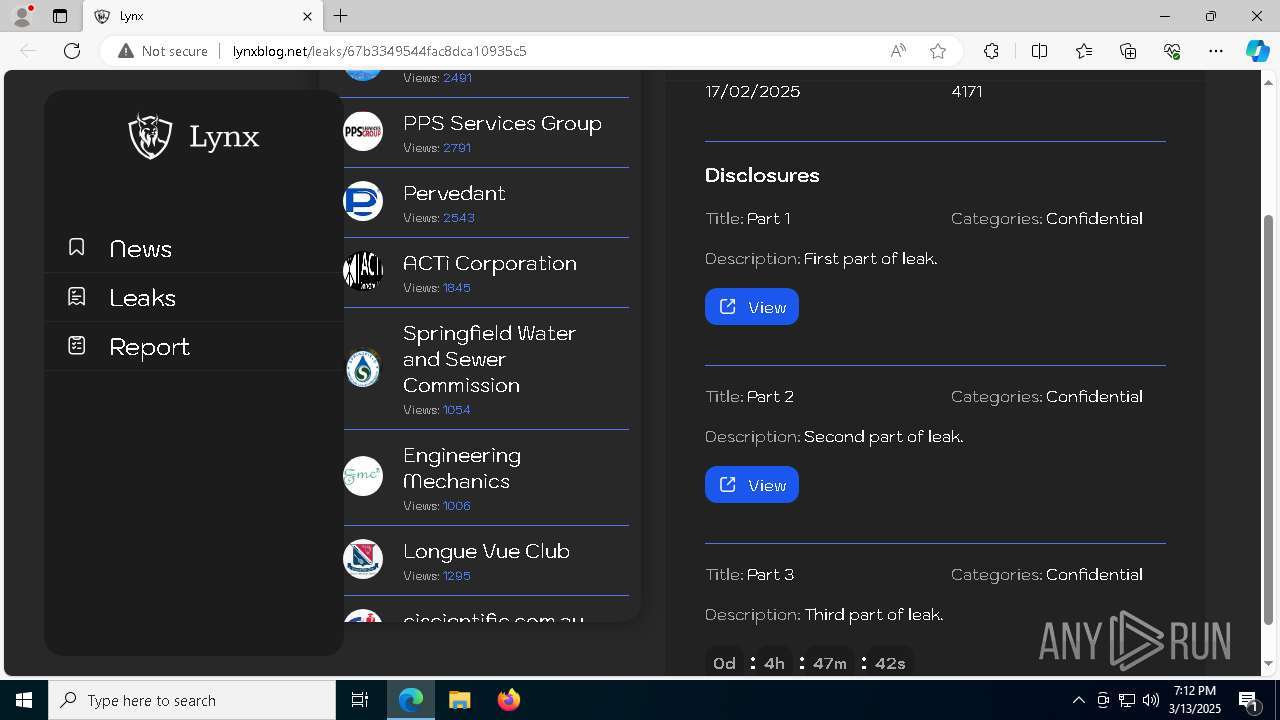Open File Explorer from taskbar
The height and width of the screenshot is (720, 1280).
(x=459, y=700)
